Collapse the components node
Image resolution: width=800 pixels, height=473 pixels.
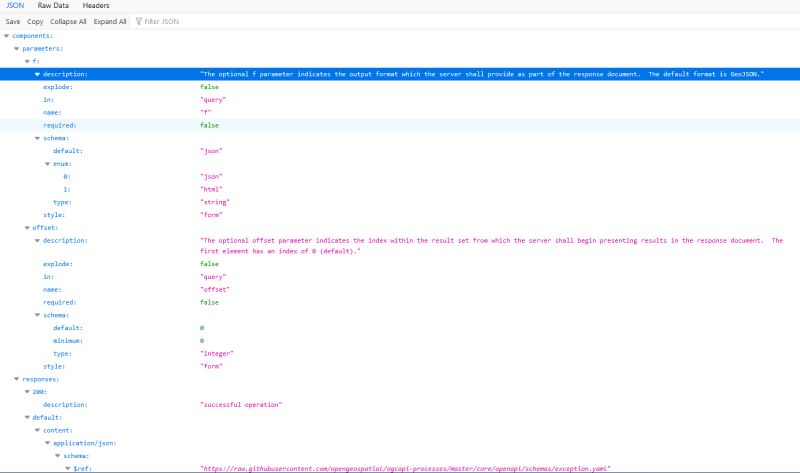[6, 36]
